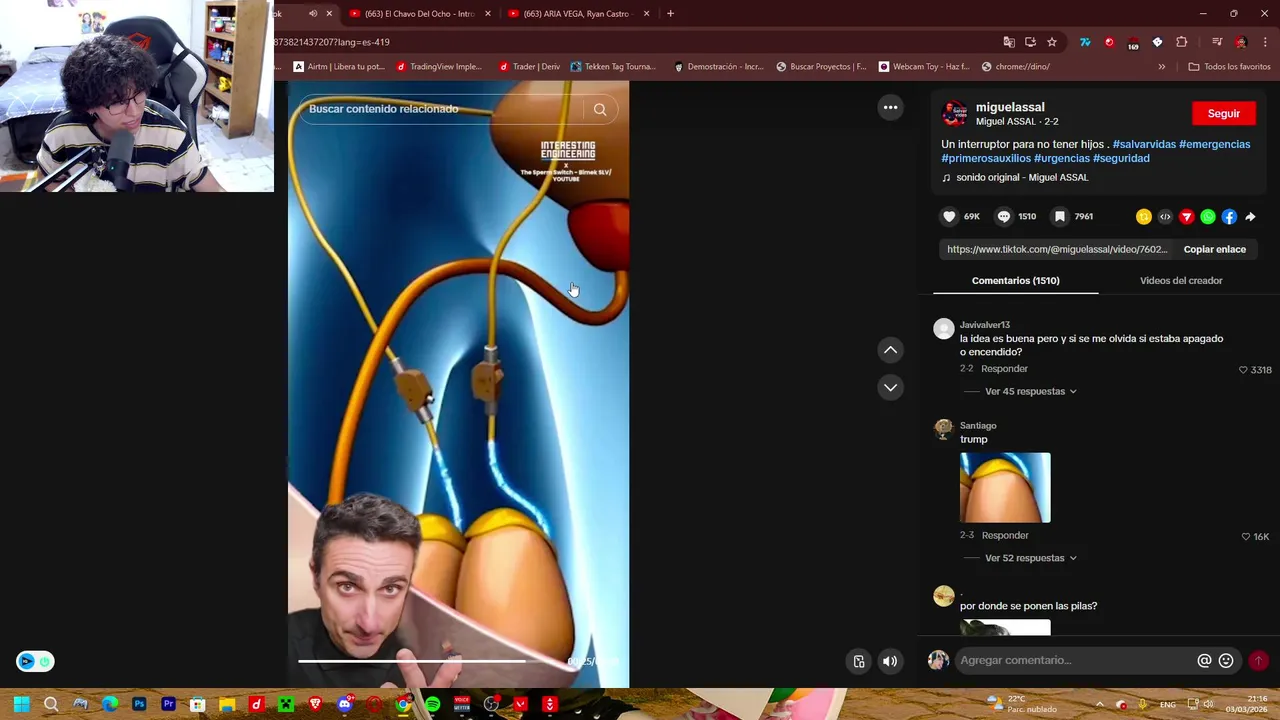Like Santiago's comment heart
Viewport: 1280px width, 720px height.
(x=1245, y=537)
